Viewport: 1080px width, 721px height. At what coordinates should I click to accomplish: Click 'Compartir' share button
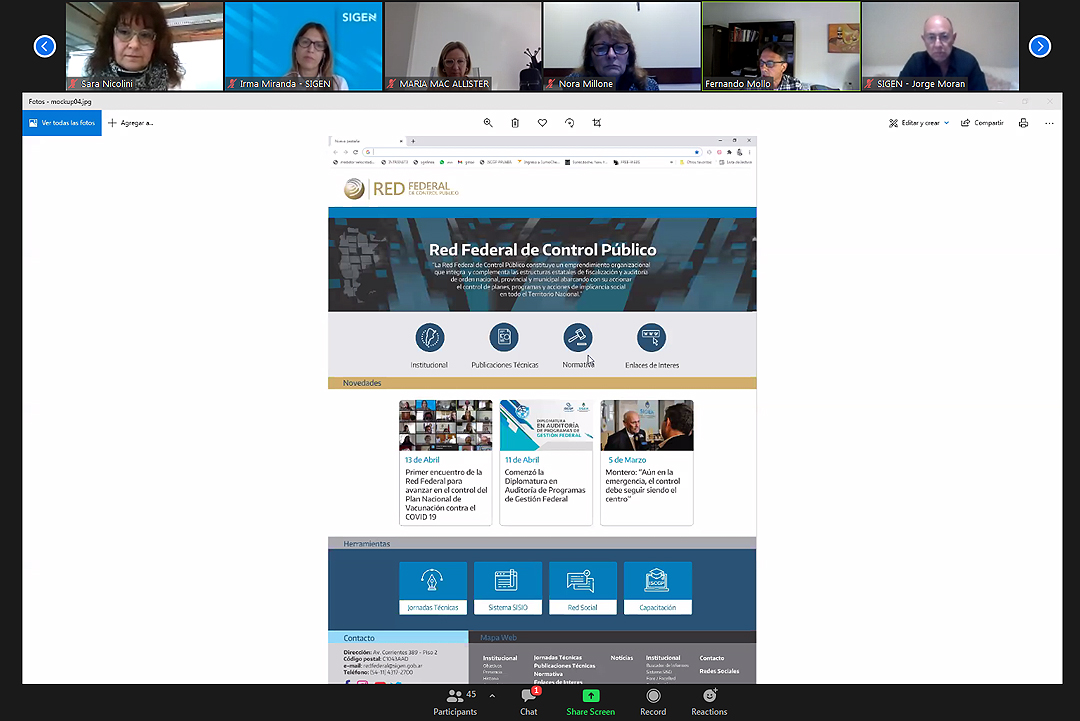click(982, 123)
